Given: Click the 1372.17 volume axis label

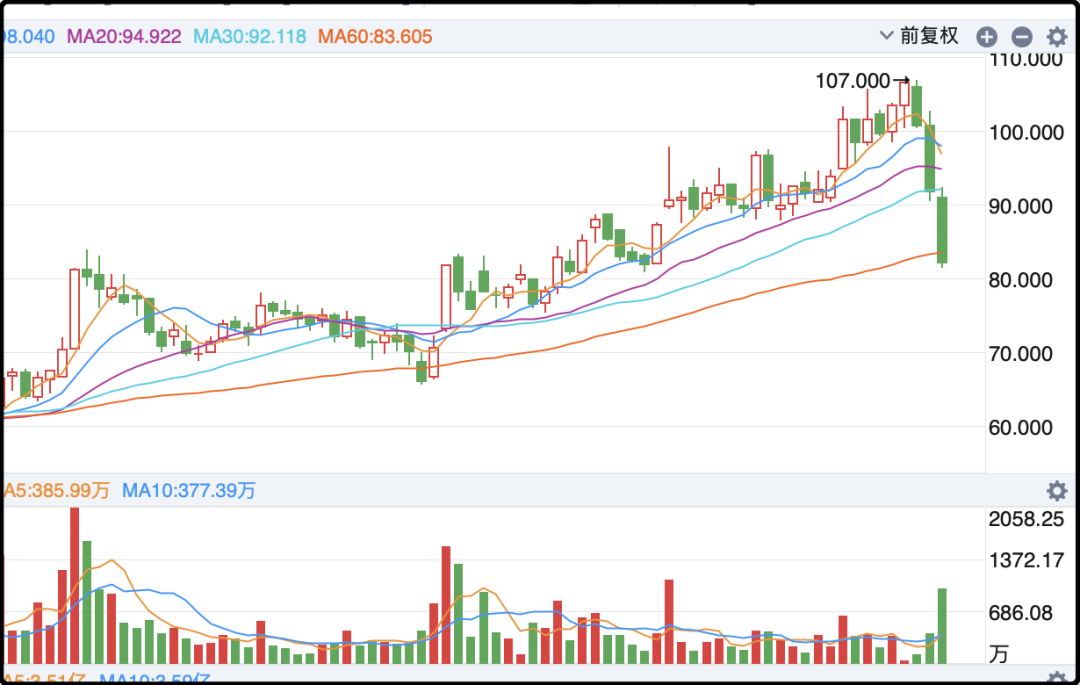Looking at the screenshot, I should click(x=1026, y=560).
